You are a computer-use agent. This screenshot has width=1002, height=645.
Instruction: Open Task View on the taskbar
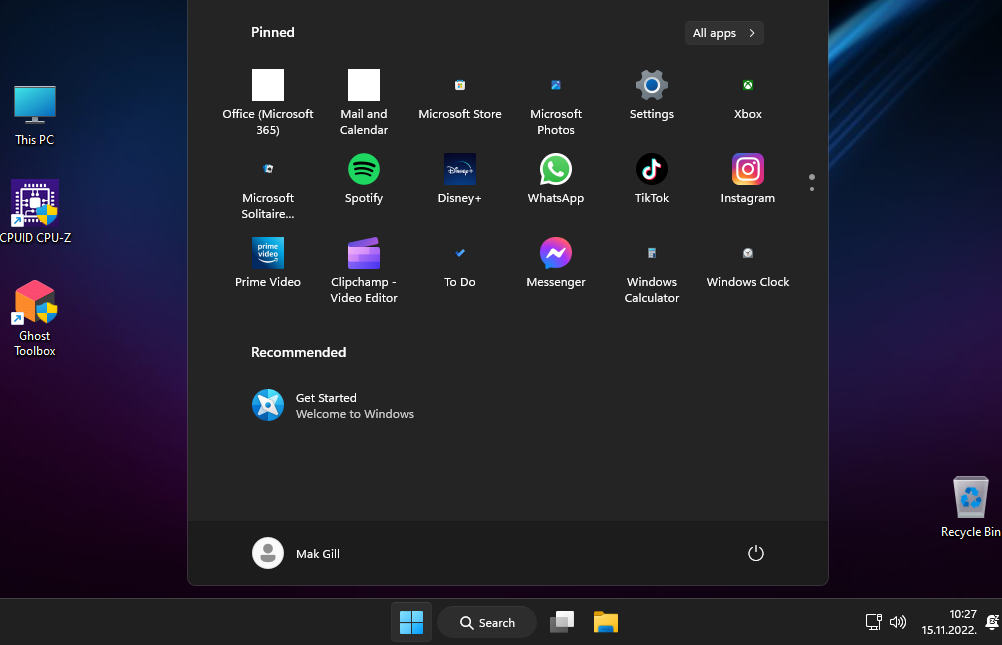coord(562,622)
